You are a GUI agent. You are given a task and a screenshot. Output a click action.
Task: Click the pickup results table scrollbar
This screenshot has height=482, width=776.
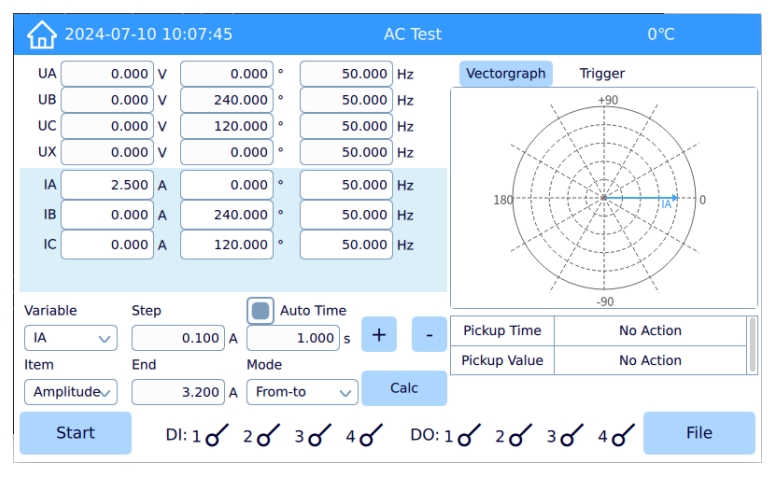[752, 345]
